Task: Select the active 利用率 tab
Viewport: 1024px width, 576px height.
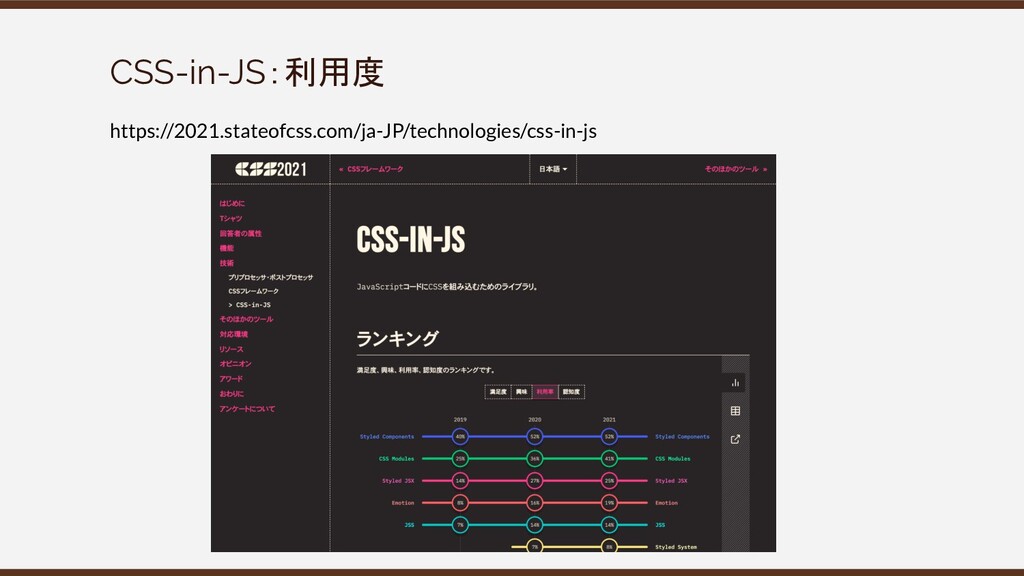Action: tap(545, 392)
